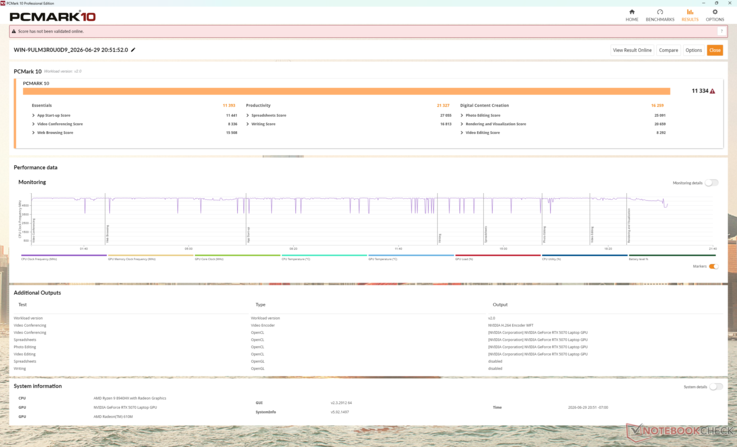Viewport: 737px width, 447px height.
Task: Disable the Markers toggle
Action: 713,267
